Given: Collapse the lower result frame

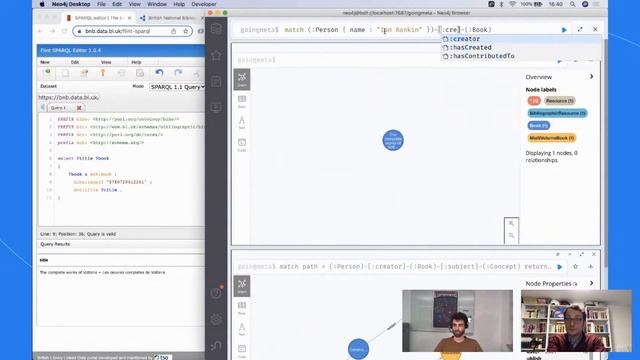Looking at the screenshot, I should click(570, 254).
